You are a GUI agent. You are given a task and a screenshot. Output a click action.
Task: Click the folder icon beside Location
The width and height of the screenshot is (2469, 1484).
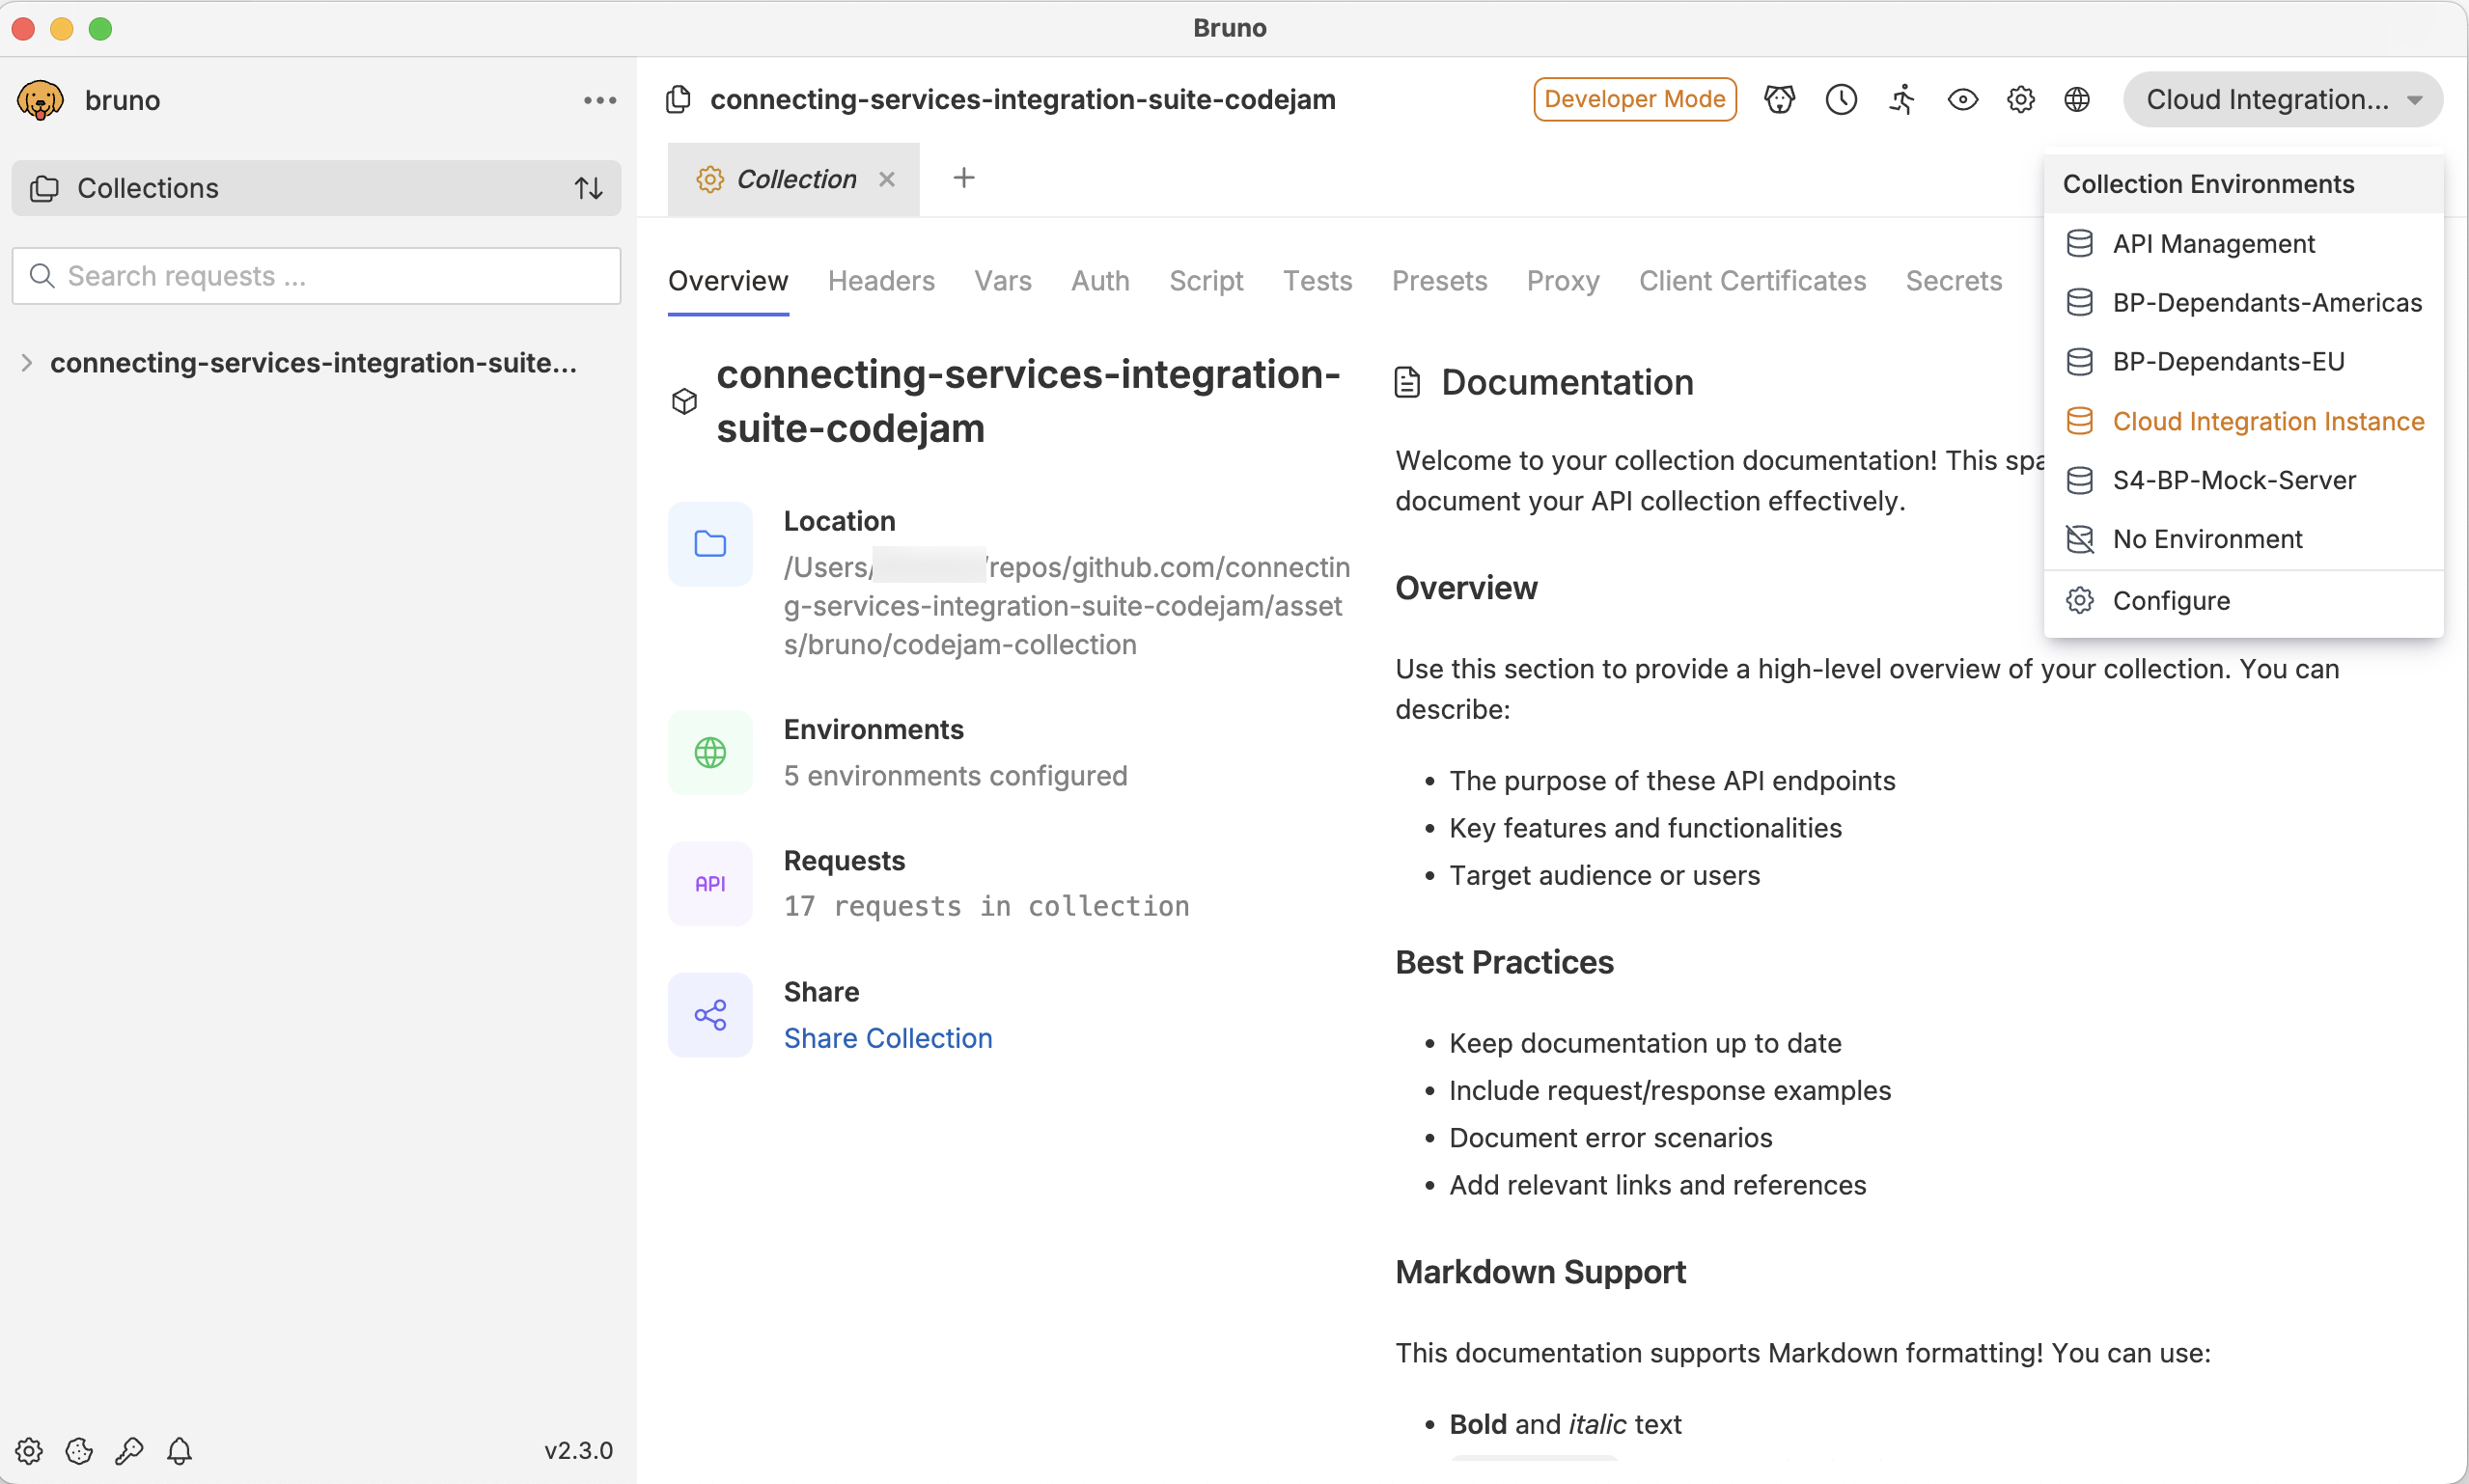(x=710, y=544)
